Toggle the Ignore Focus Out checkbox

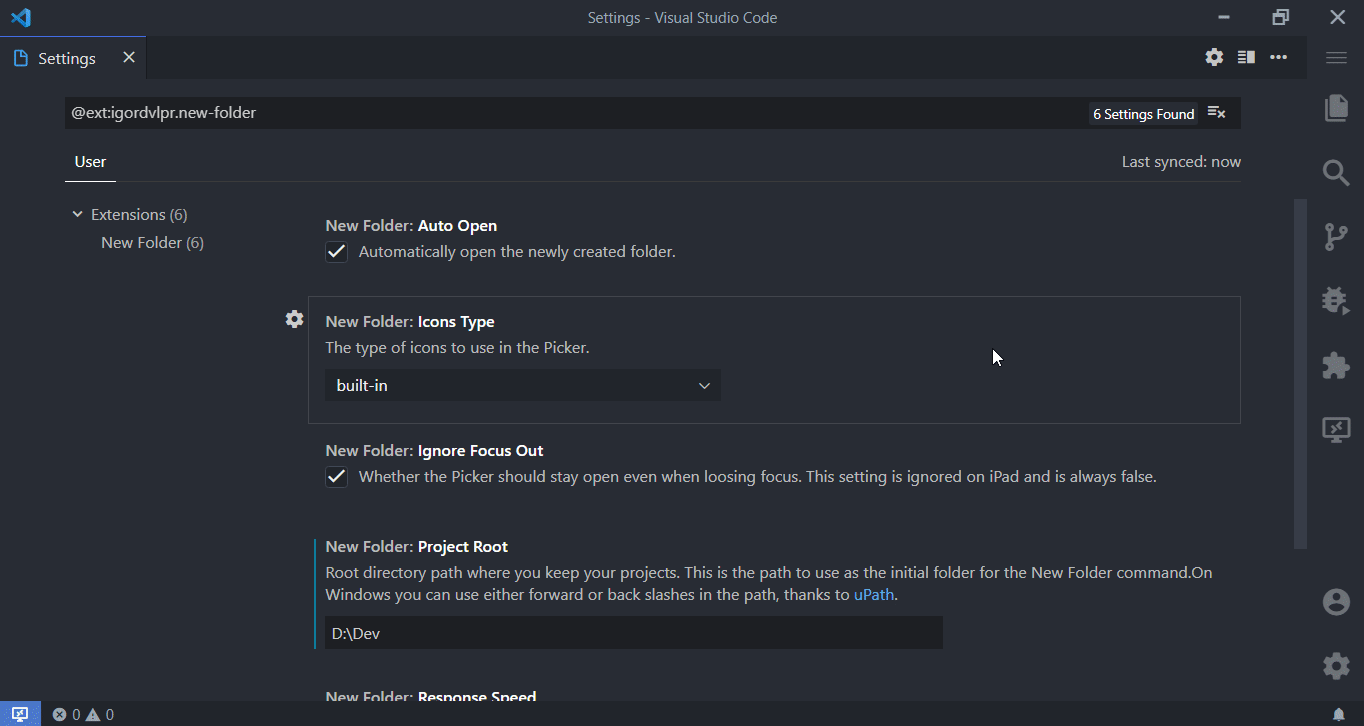[x=337, y=477]
